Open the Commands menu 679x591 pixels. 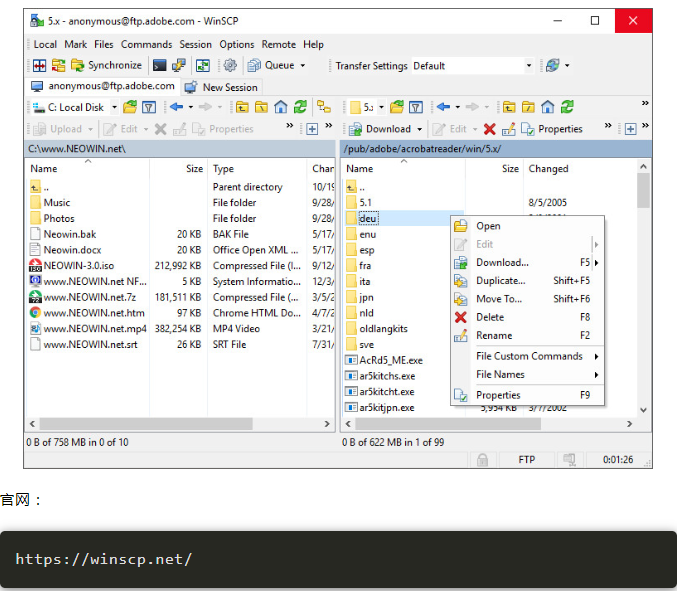146,44
